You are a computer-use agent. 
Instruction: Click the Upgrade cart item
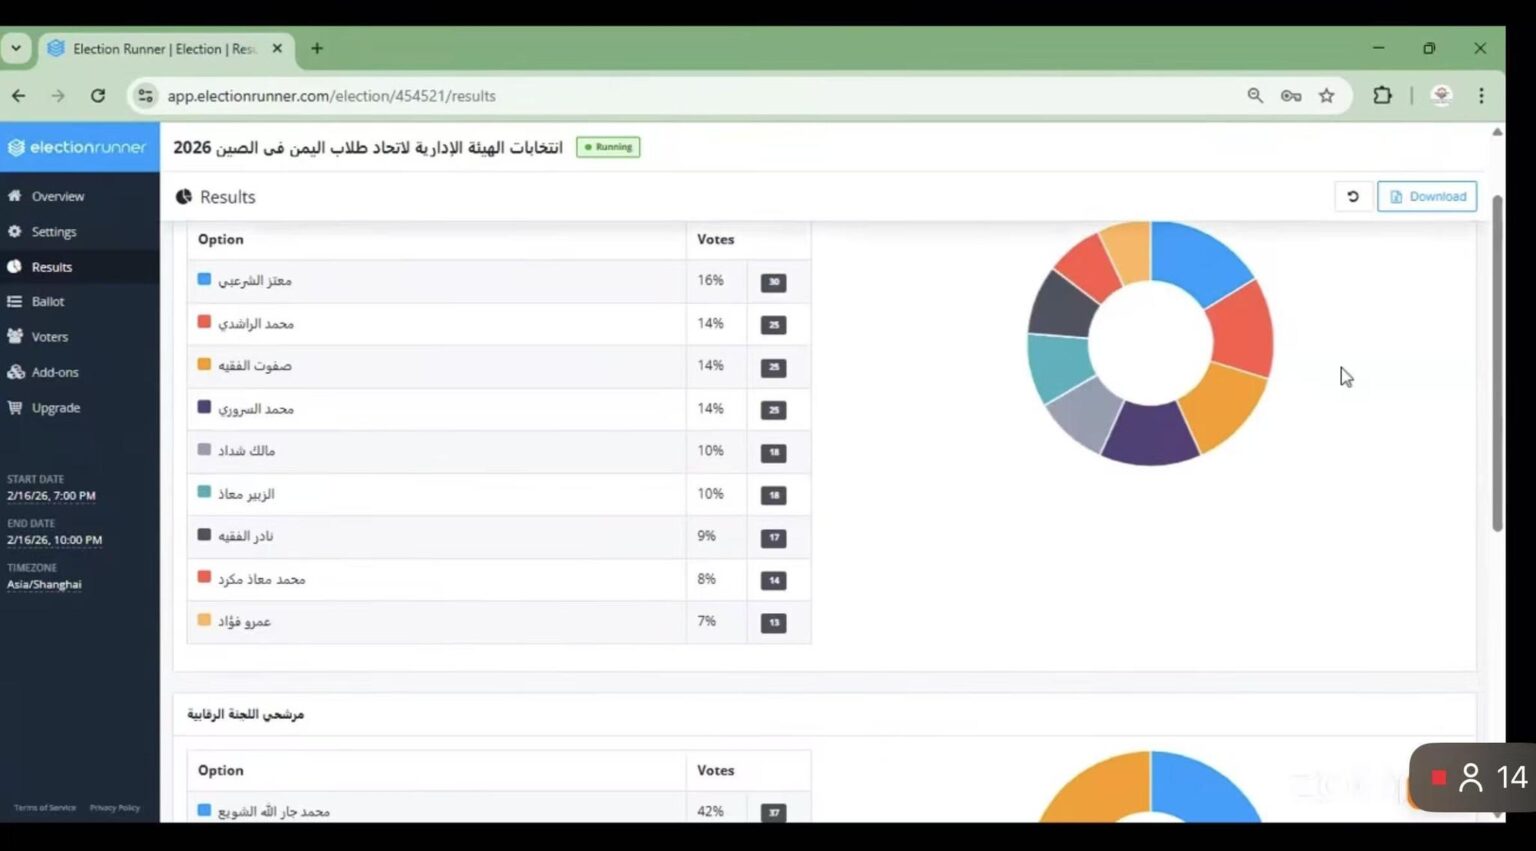pyautogui.click(x=55, y=408)
